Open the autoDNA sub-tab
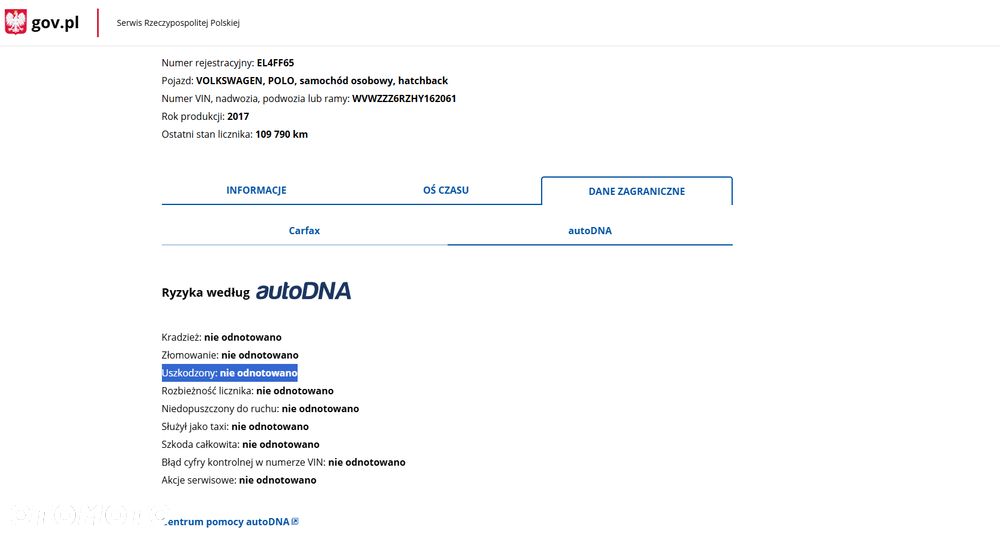 (590, 231)
